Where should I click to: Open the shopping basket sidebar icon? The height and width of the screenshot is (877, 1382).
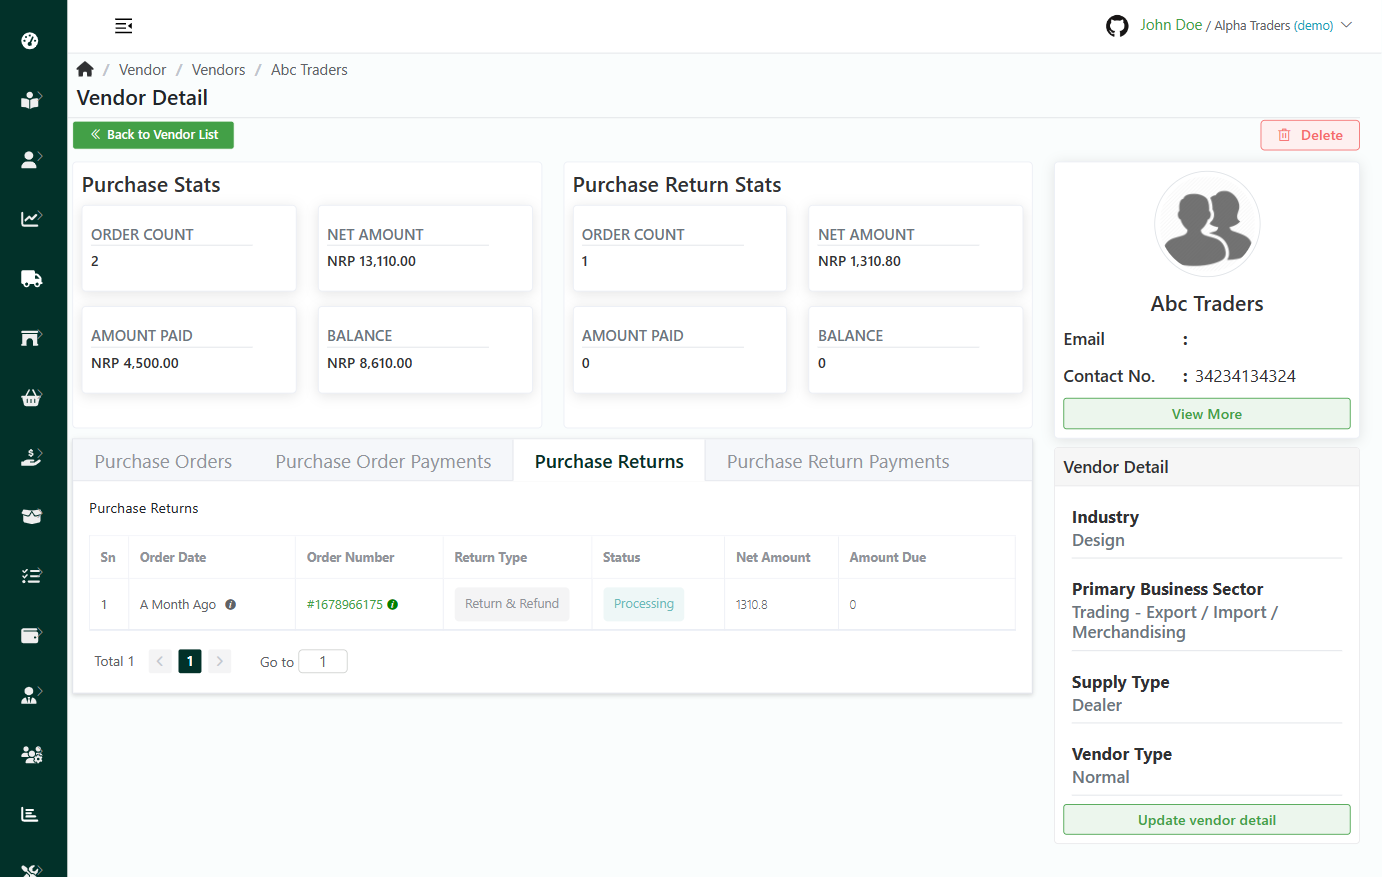point(31,398)
